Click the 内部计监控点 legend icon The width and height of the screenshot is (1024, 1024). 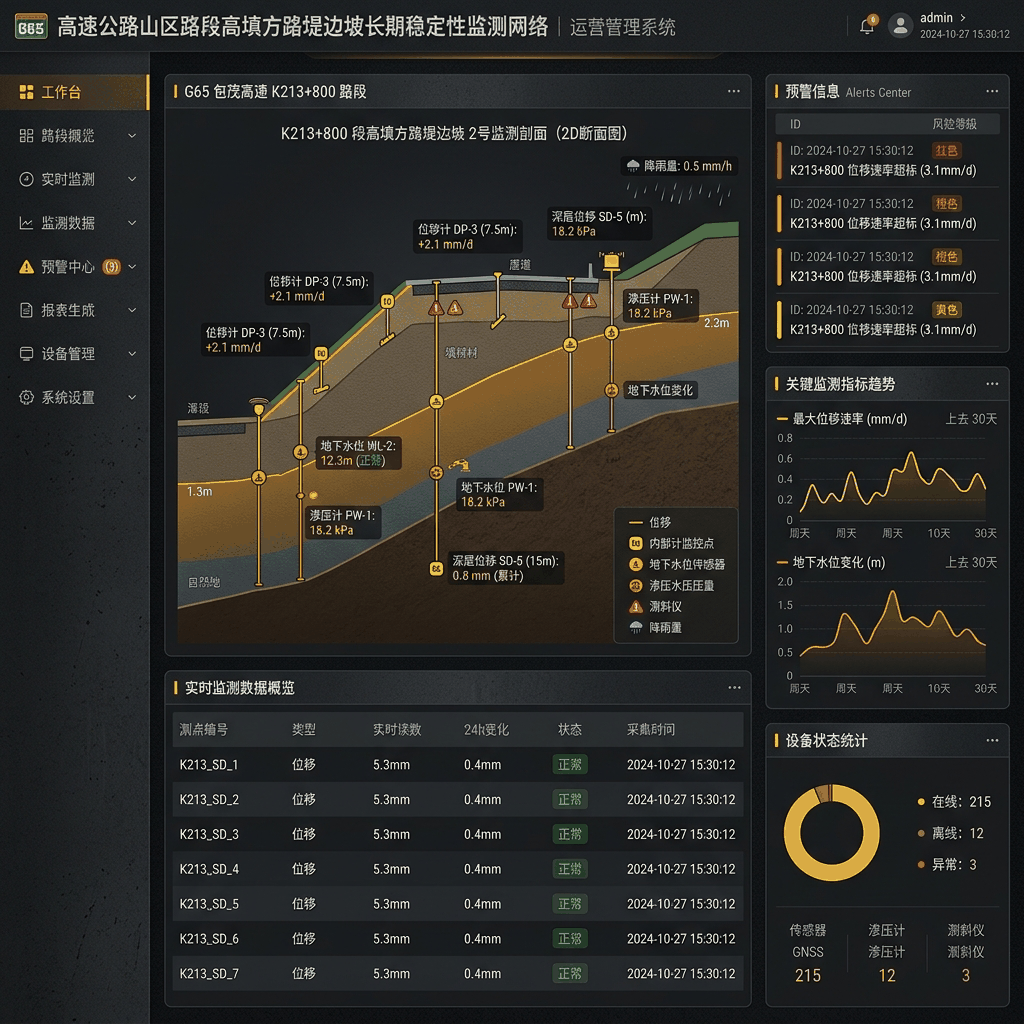(635, 543)
